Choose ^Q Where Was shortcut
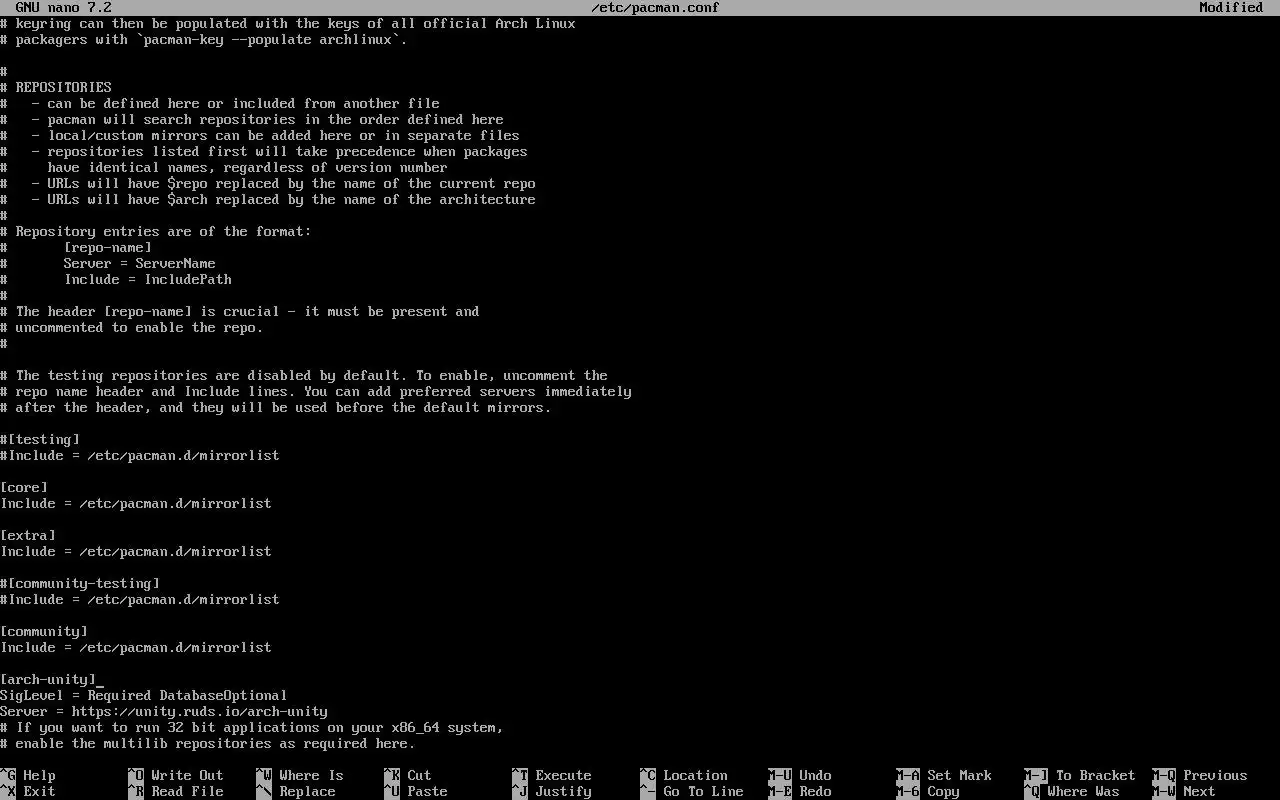 click(1072, 791)
